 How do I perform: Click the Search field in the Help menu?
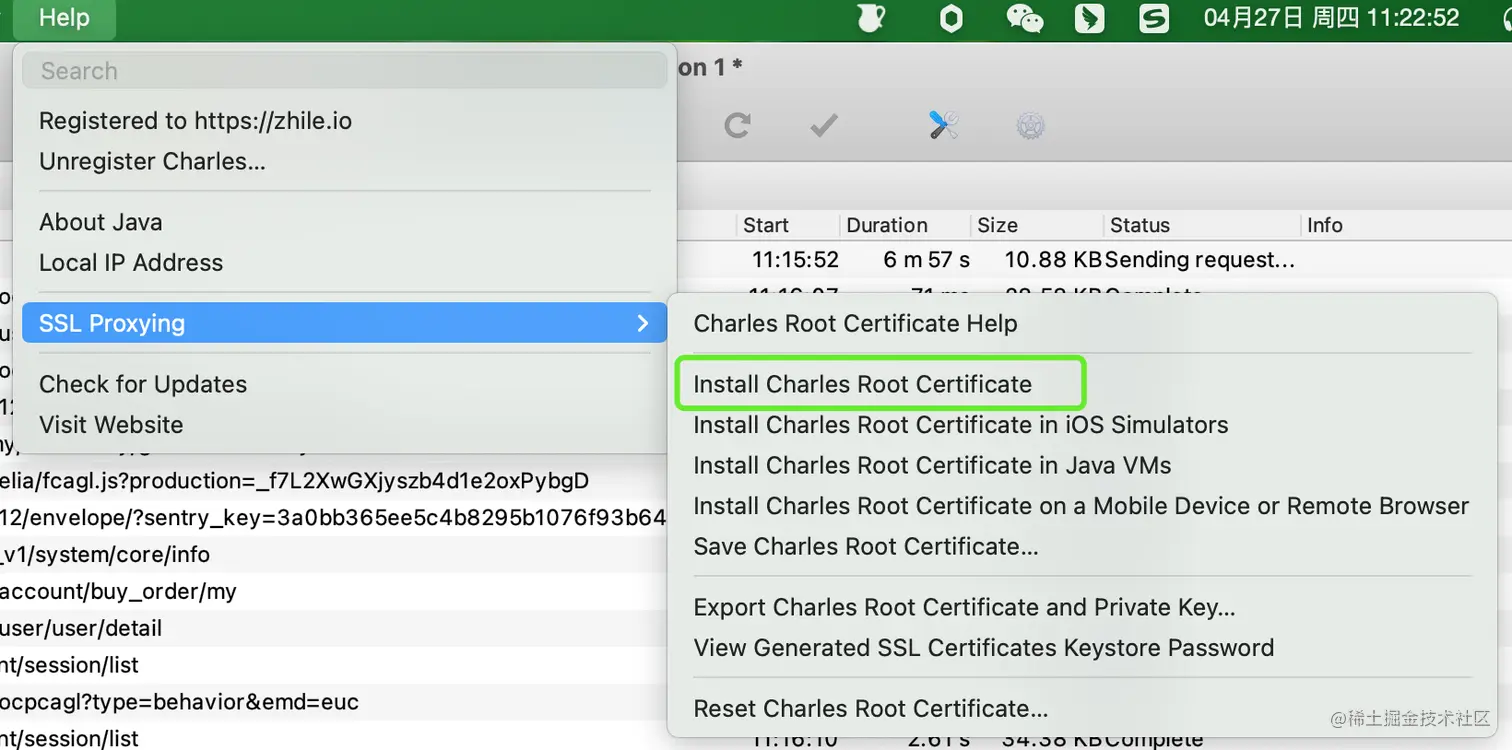coord(345,71)
